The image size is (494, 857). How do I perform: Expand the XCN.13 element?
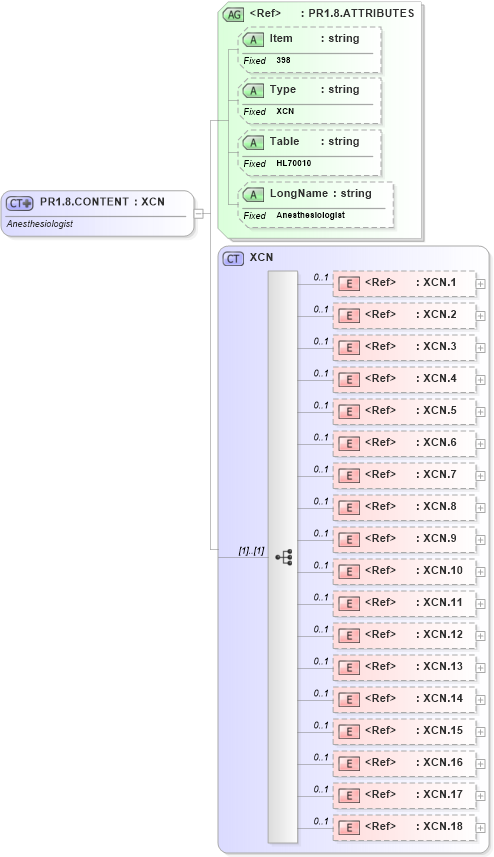point(480,668)
